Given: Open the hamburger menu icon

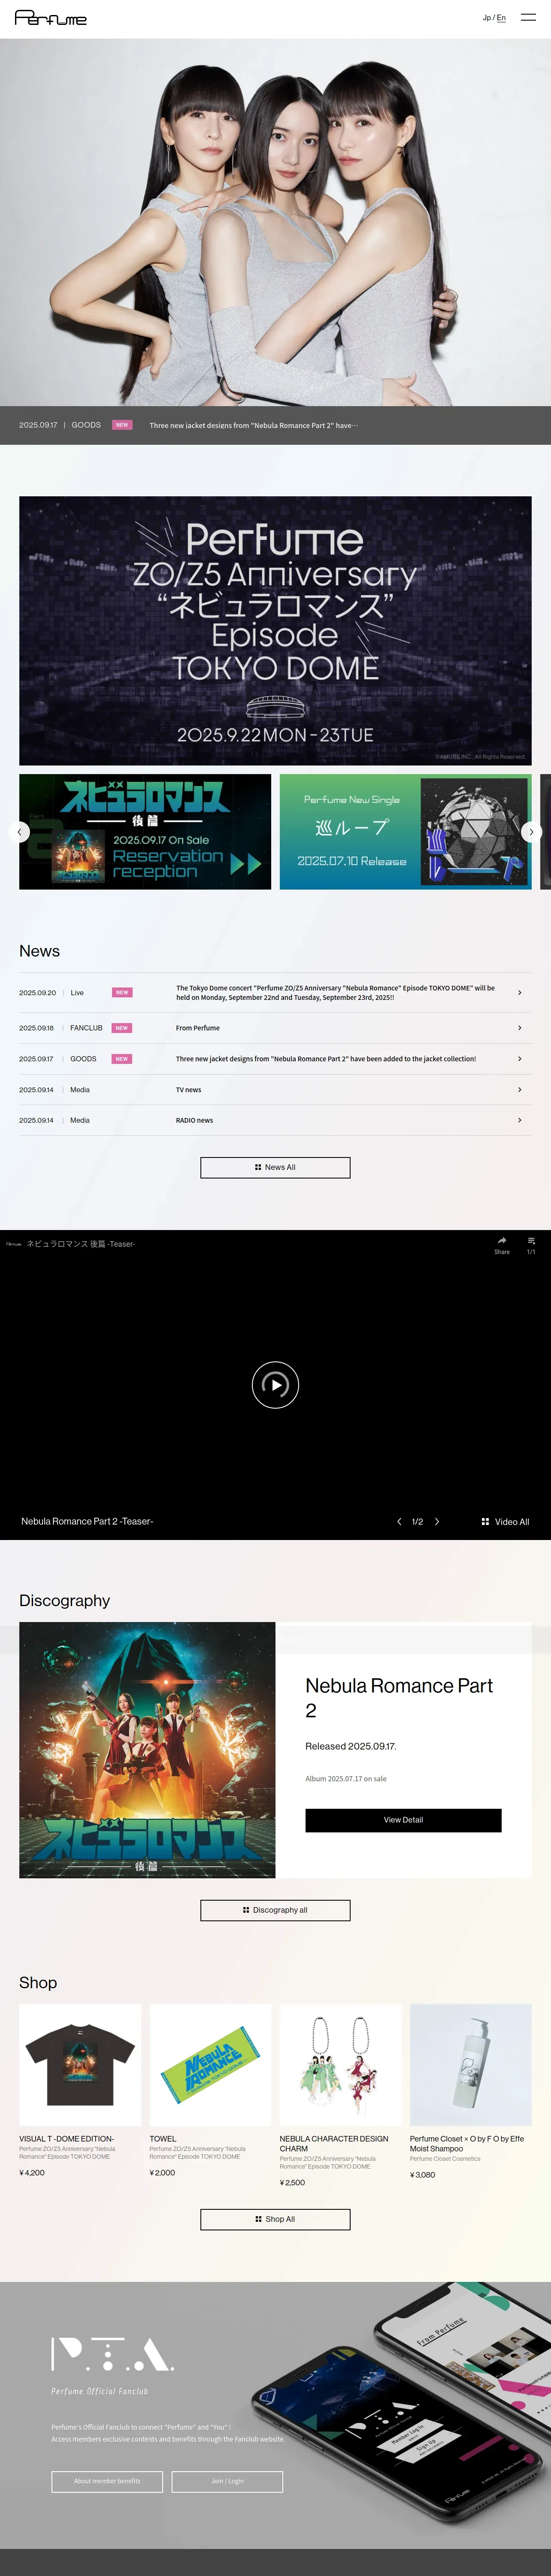Looking at the screenshot, I should [528, 18].
